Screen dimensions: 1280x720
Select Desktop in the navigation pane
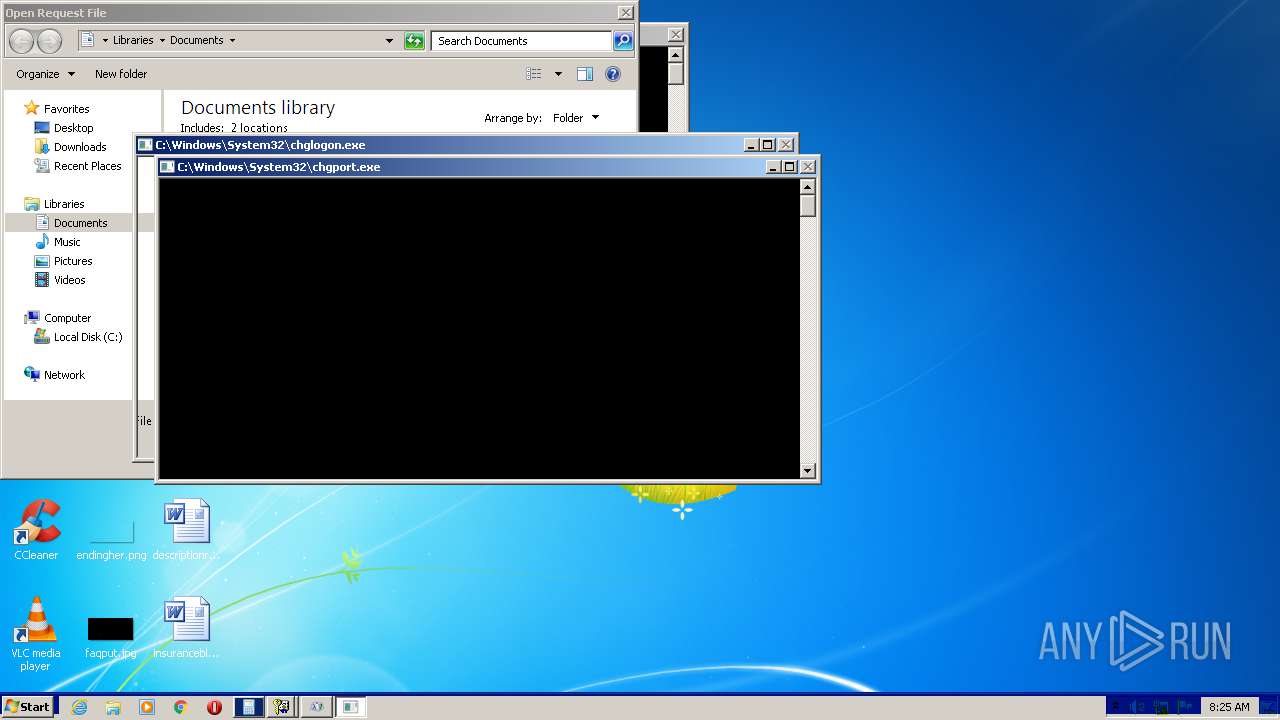[x=73, y=128]
